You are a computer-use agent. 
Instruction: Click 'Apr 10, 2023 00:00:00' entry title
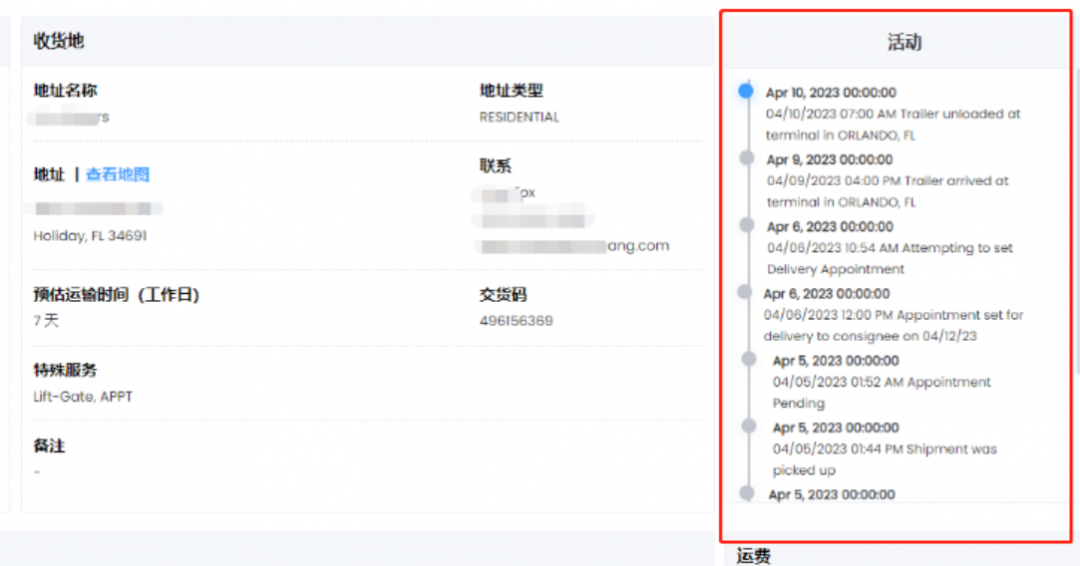(x=831, y=92)
